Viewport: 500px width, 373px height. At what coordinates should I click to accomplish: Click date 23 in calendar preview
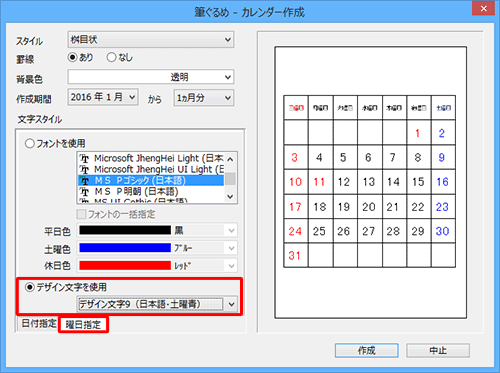pos(442,207)
